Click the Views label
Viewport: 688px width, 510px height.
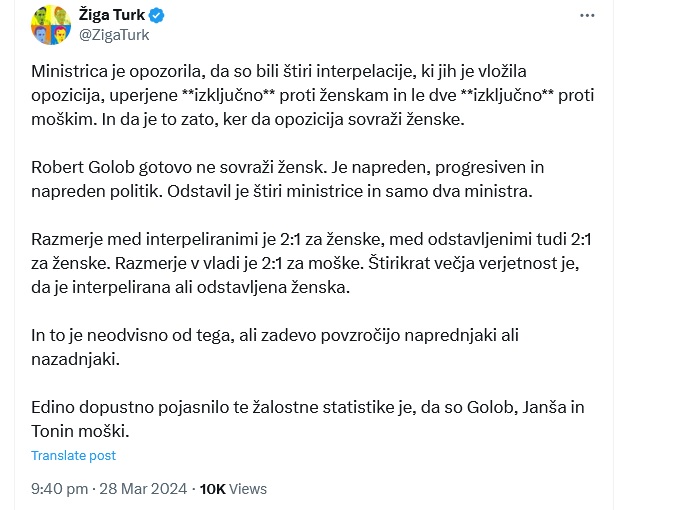click(248, 489)
